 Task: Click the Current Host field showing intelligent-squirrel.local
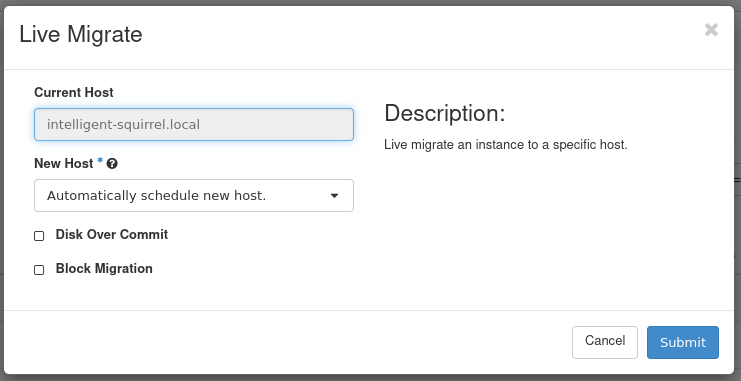[x=194, y=124]
